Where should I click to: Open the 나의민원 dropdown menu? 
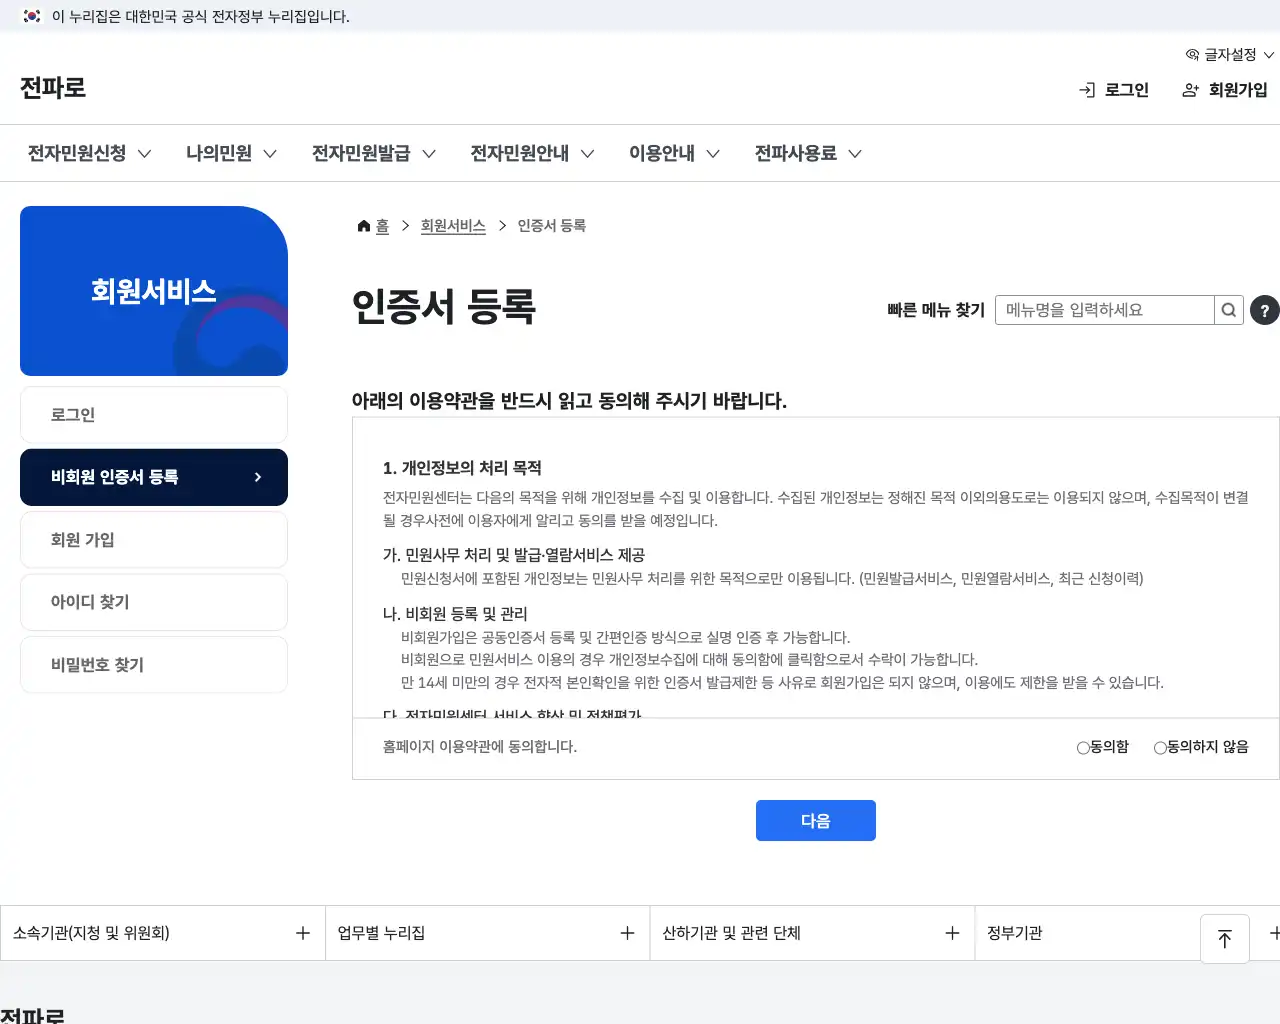[232, 153]
